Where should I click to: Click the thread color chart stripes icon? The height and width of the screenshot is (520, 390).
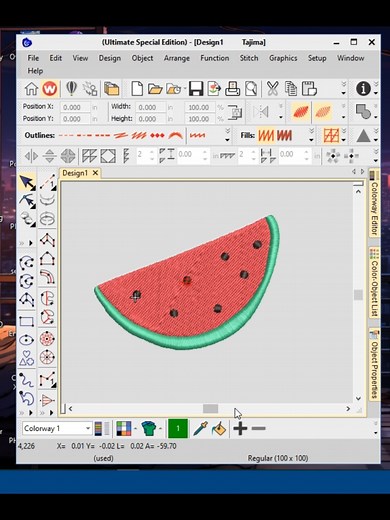tap(102, 429)
